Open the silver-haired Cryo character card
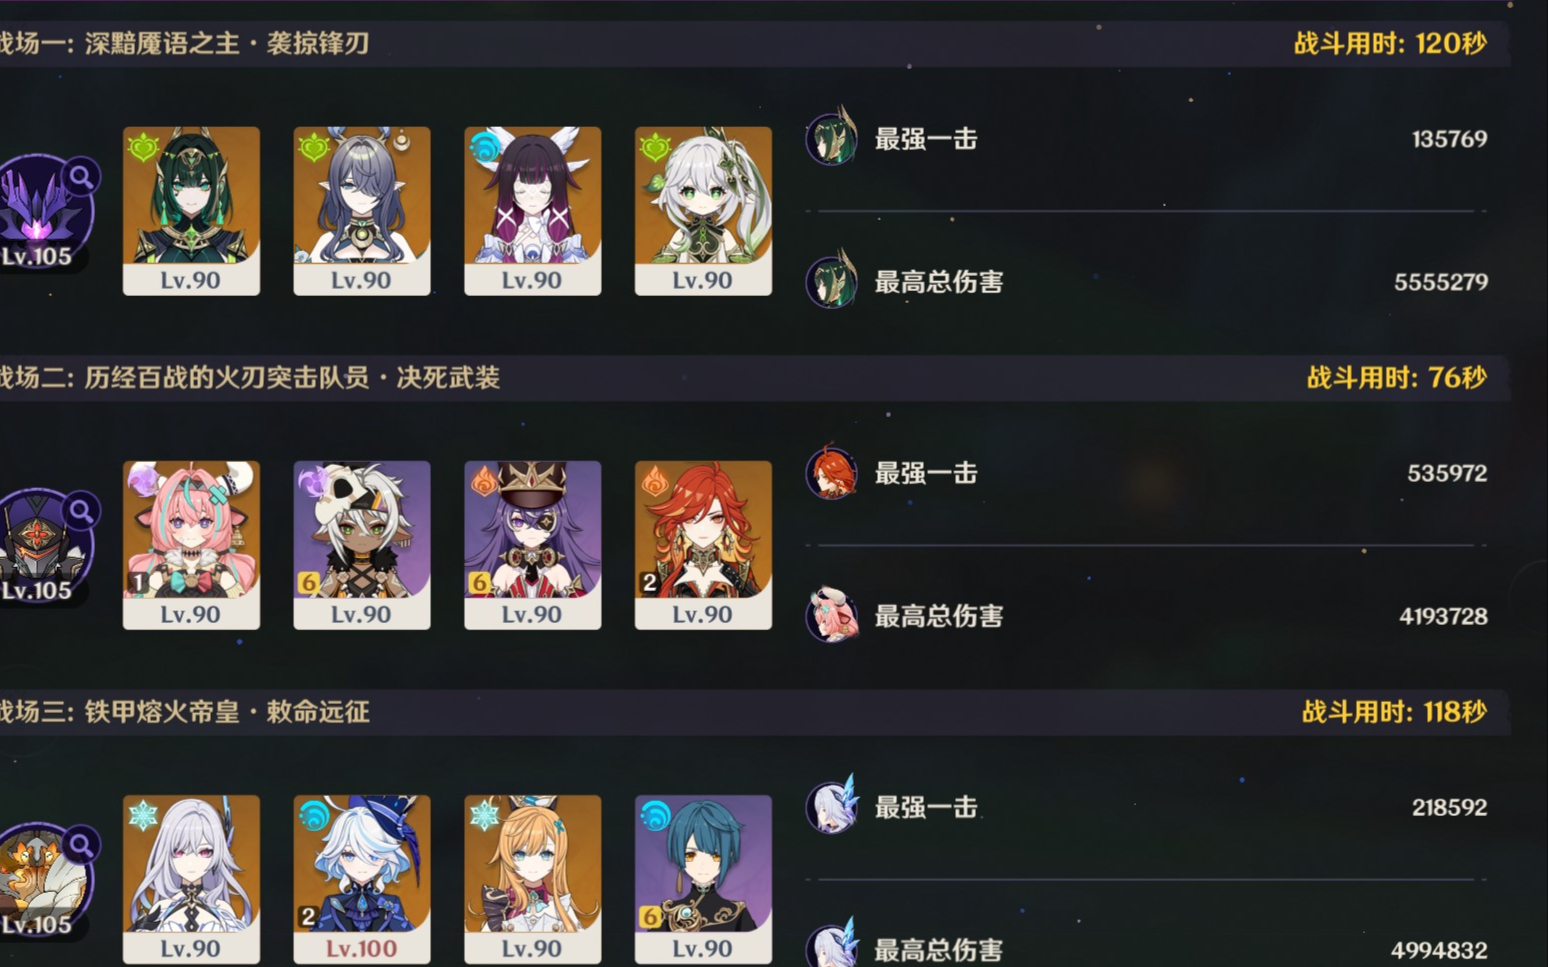The height and width of the screenshot is (967, 1548). click(x=191, y=879)
